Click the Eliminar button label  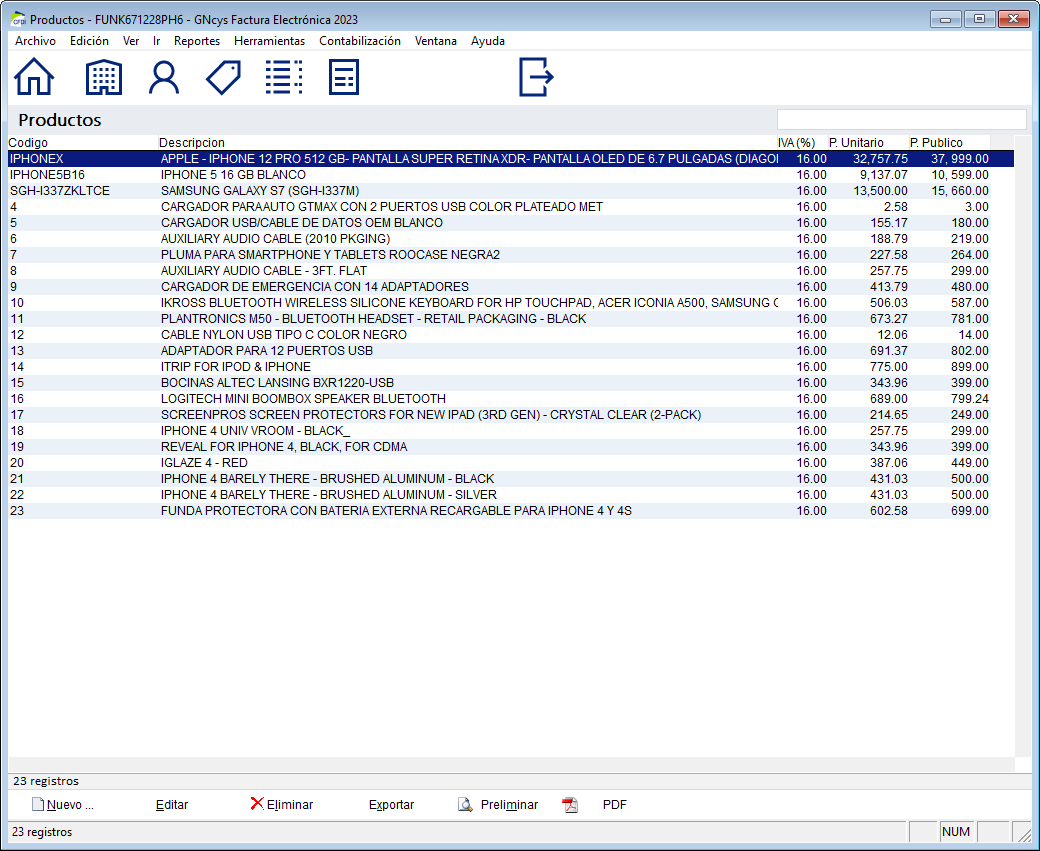tap(290, 805)
